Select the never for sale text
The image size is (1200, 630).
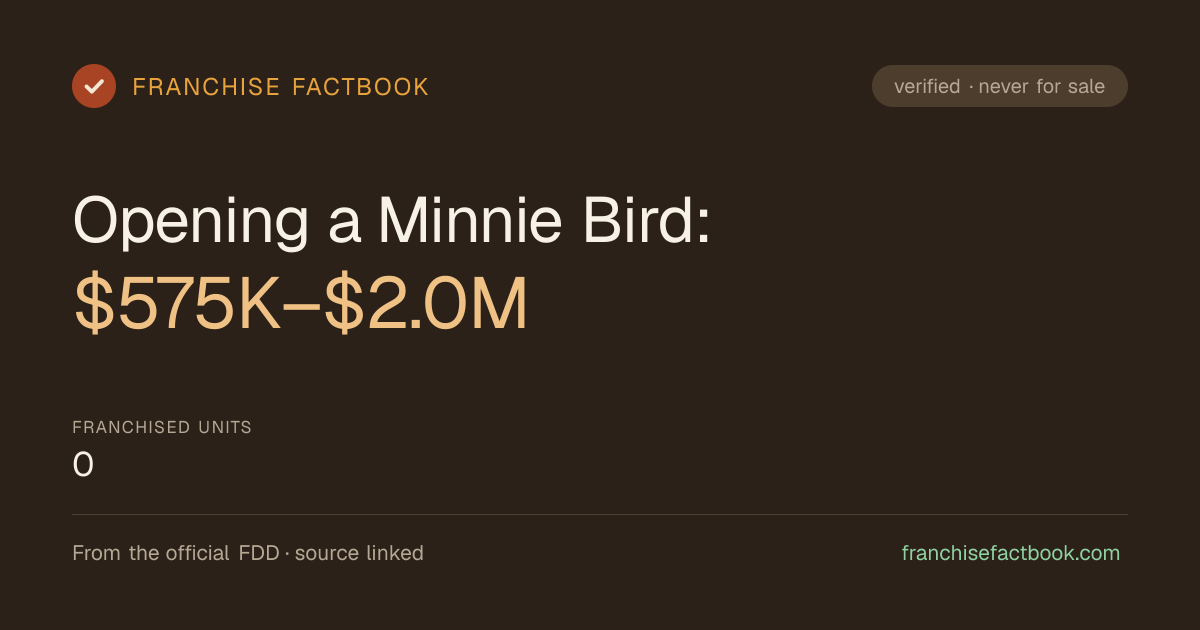tap(1042, 87)
